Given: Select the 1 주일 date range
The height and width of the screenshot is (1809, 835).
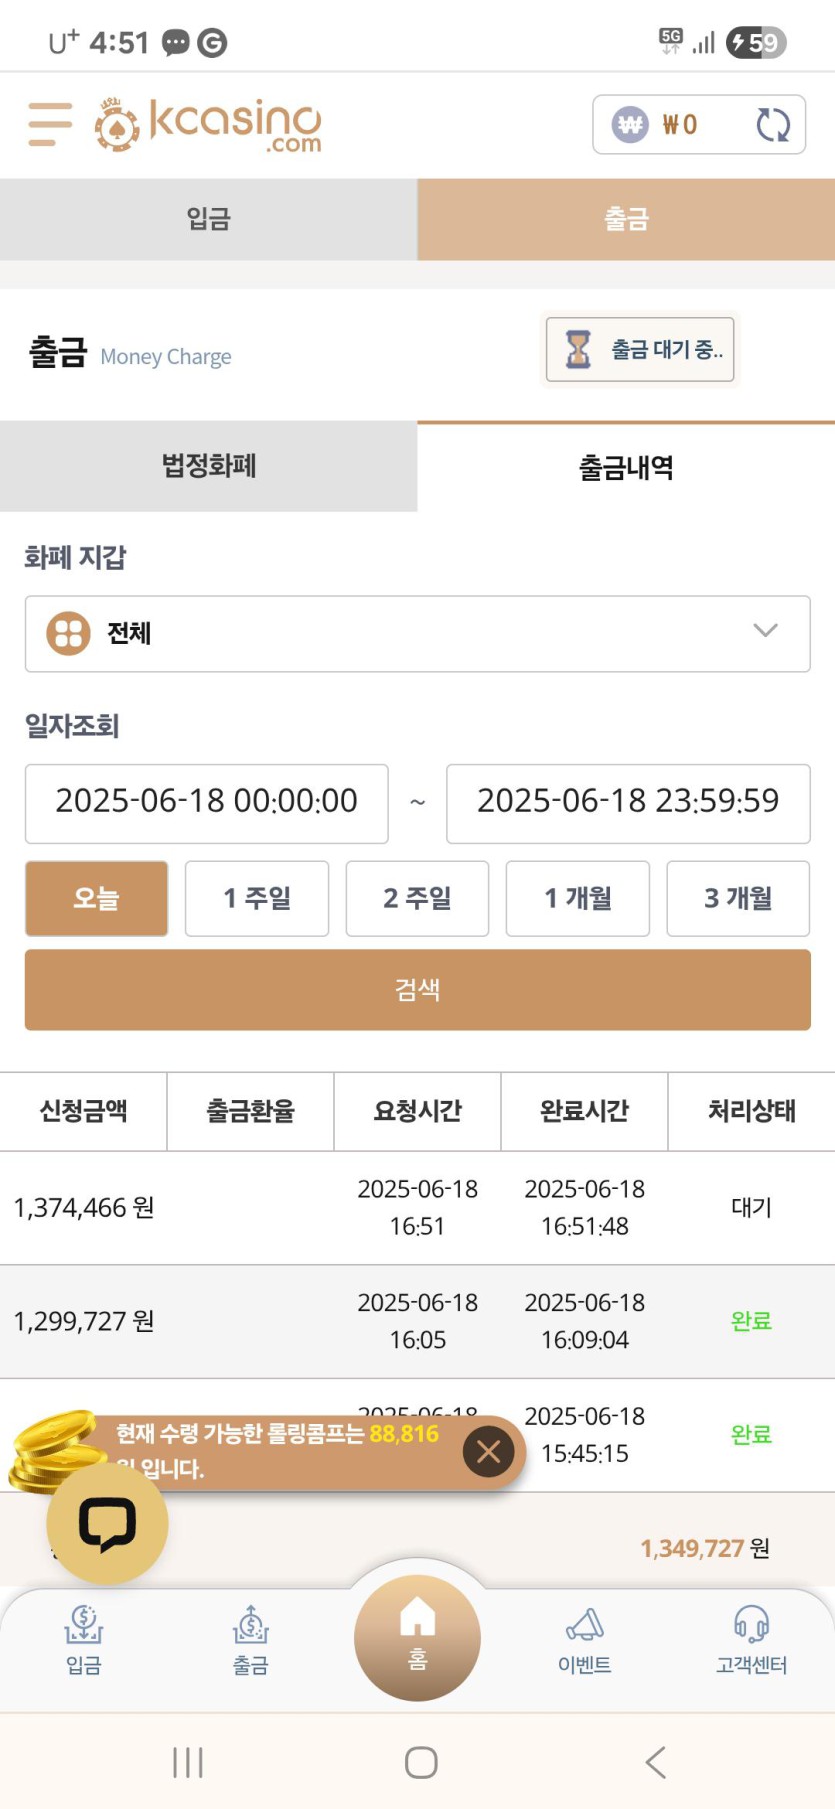Looking at the screenshot, I should click(x=257, y=898).
